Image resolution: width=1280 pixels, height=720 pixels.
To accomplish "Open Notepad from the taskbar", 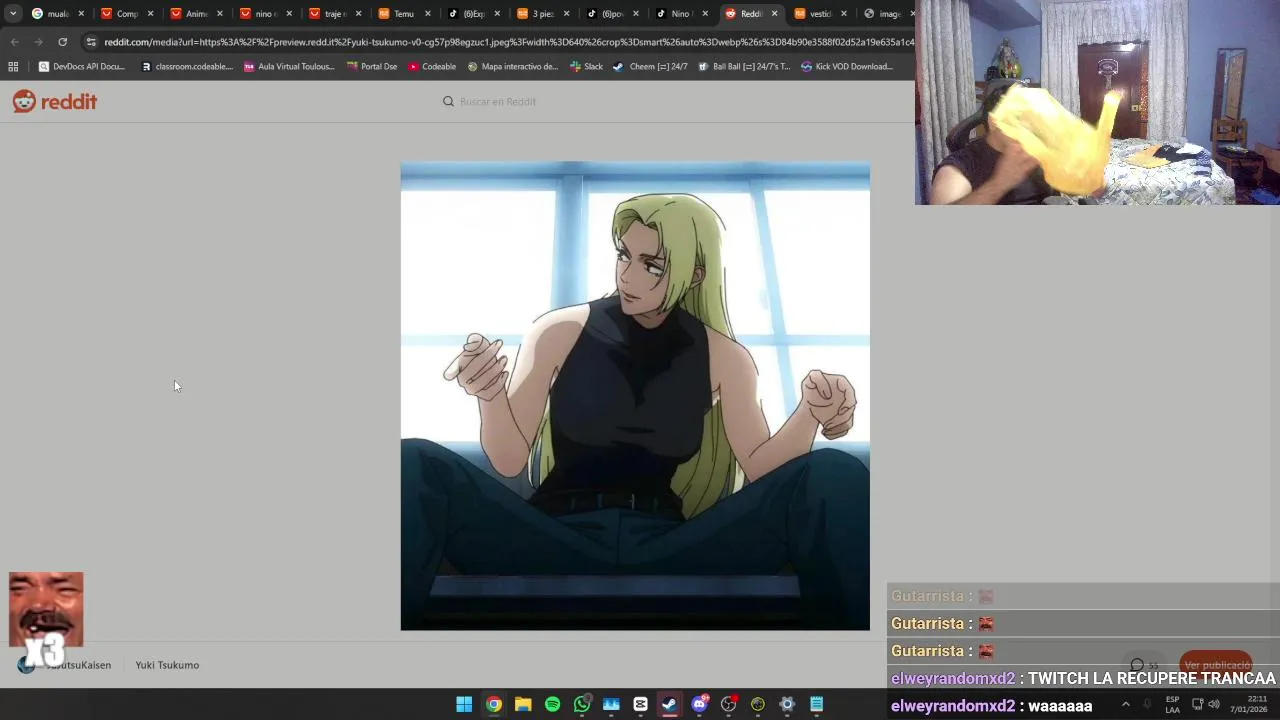I will (816, 704).
